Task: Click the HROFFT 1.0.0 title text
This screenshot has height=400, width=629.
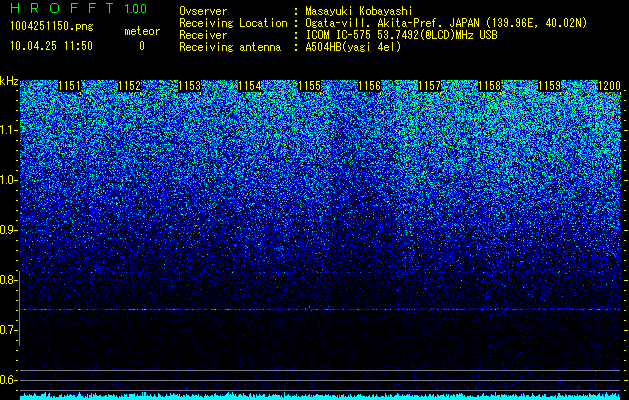Action: point(79,8)
